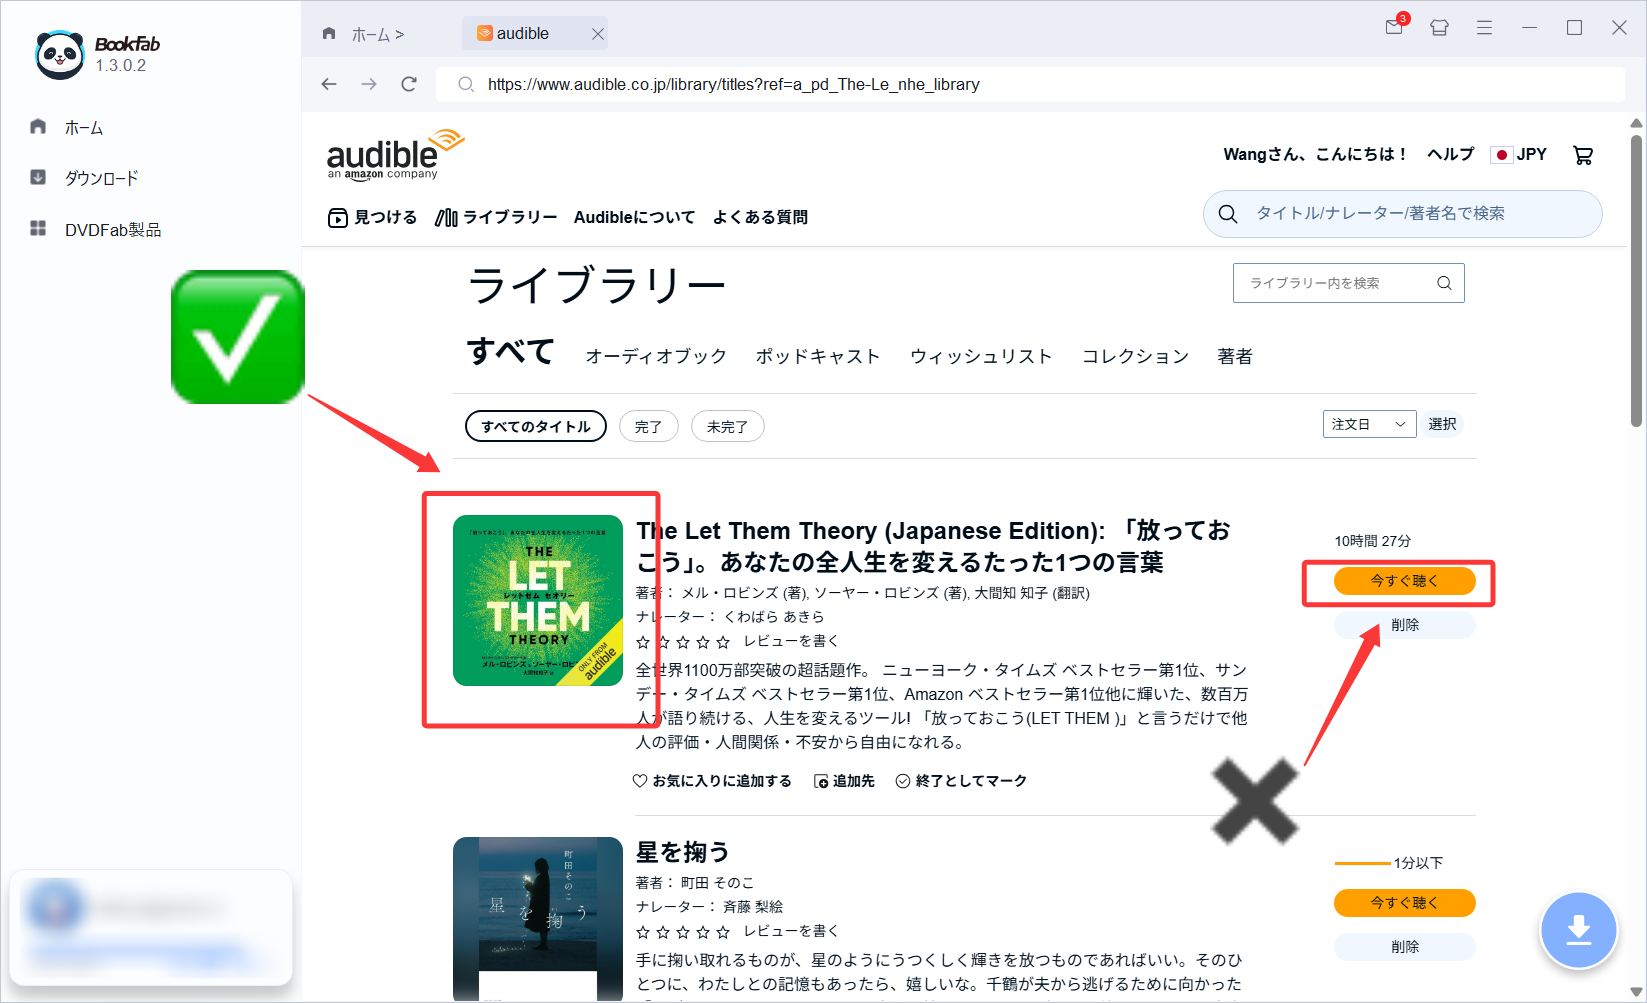Reload the page with refresh icon
The image size is (1647, 1003).
click(409, 84)
